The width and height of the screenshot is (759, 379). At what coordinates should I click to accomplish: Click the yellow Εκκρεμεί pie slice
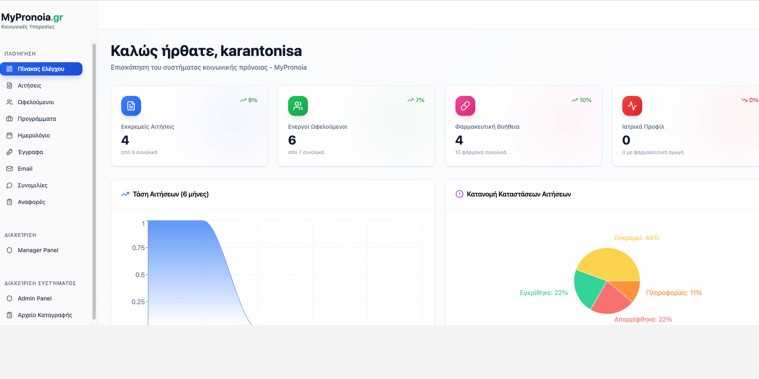tap(609, 264)
